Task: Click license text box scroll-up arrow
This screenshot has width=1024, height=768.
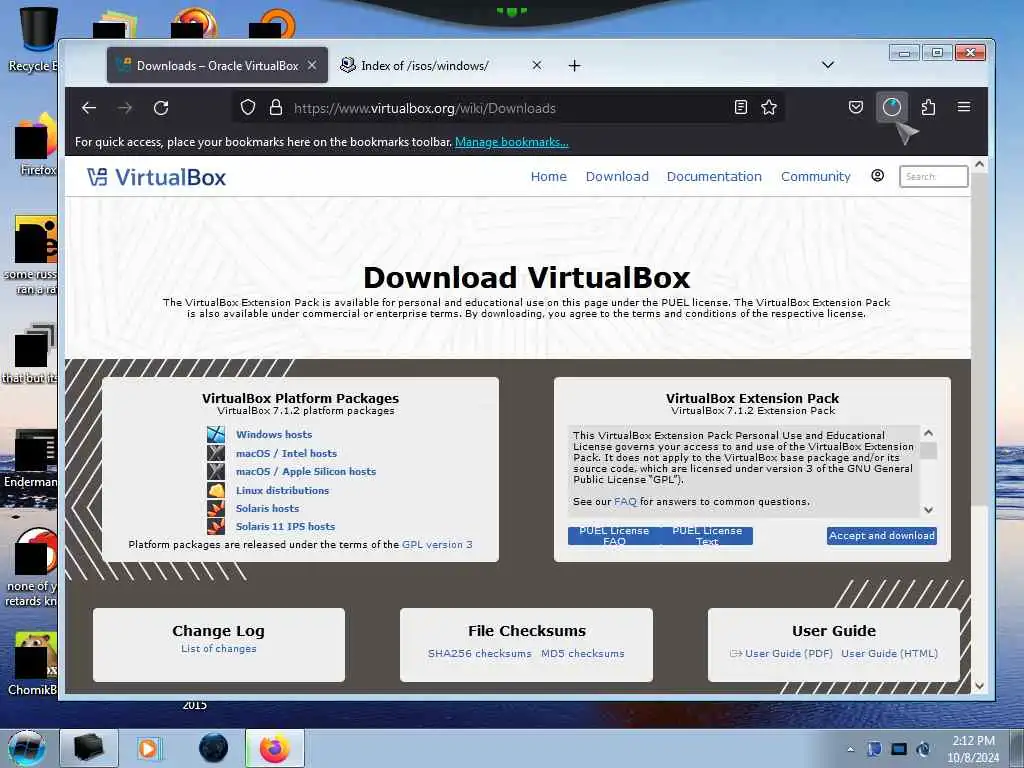Action: tap(928, 433)
